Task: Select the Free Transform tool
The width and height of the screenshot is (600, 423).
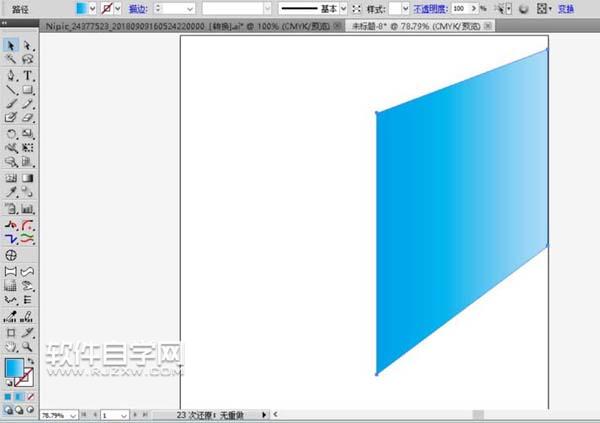Action: [27, 148]
